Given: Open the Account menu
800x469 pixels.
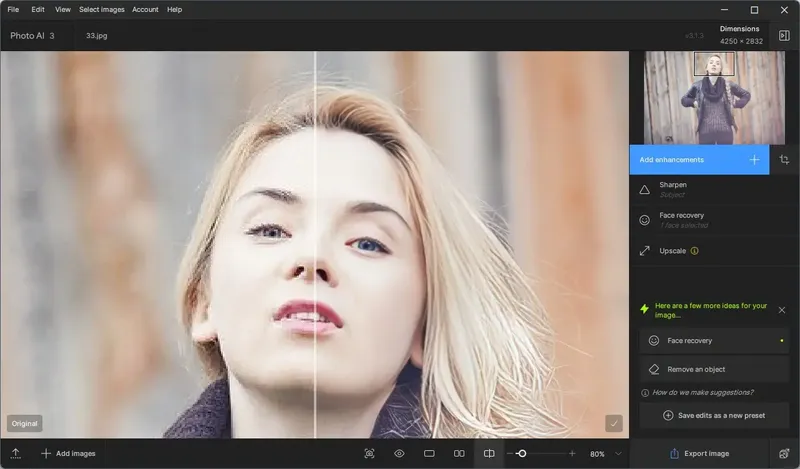Looking at the screenshot, I should coord(145,9).
